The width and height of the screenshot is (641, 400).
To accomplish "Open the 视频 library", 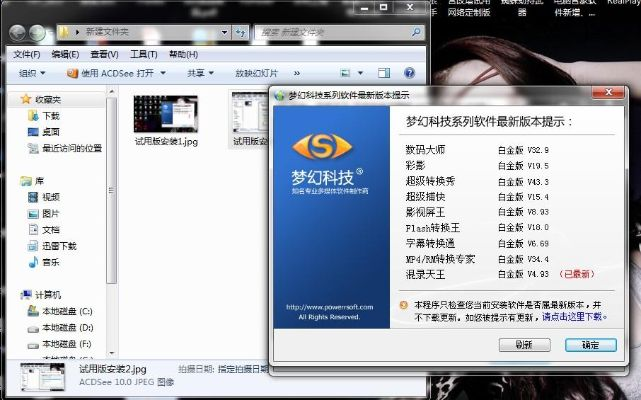I will [x=51, y=197].
